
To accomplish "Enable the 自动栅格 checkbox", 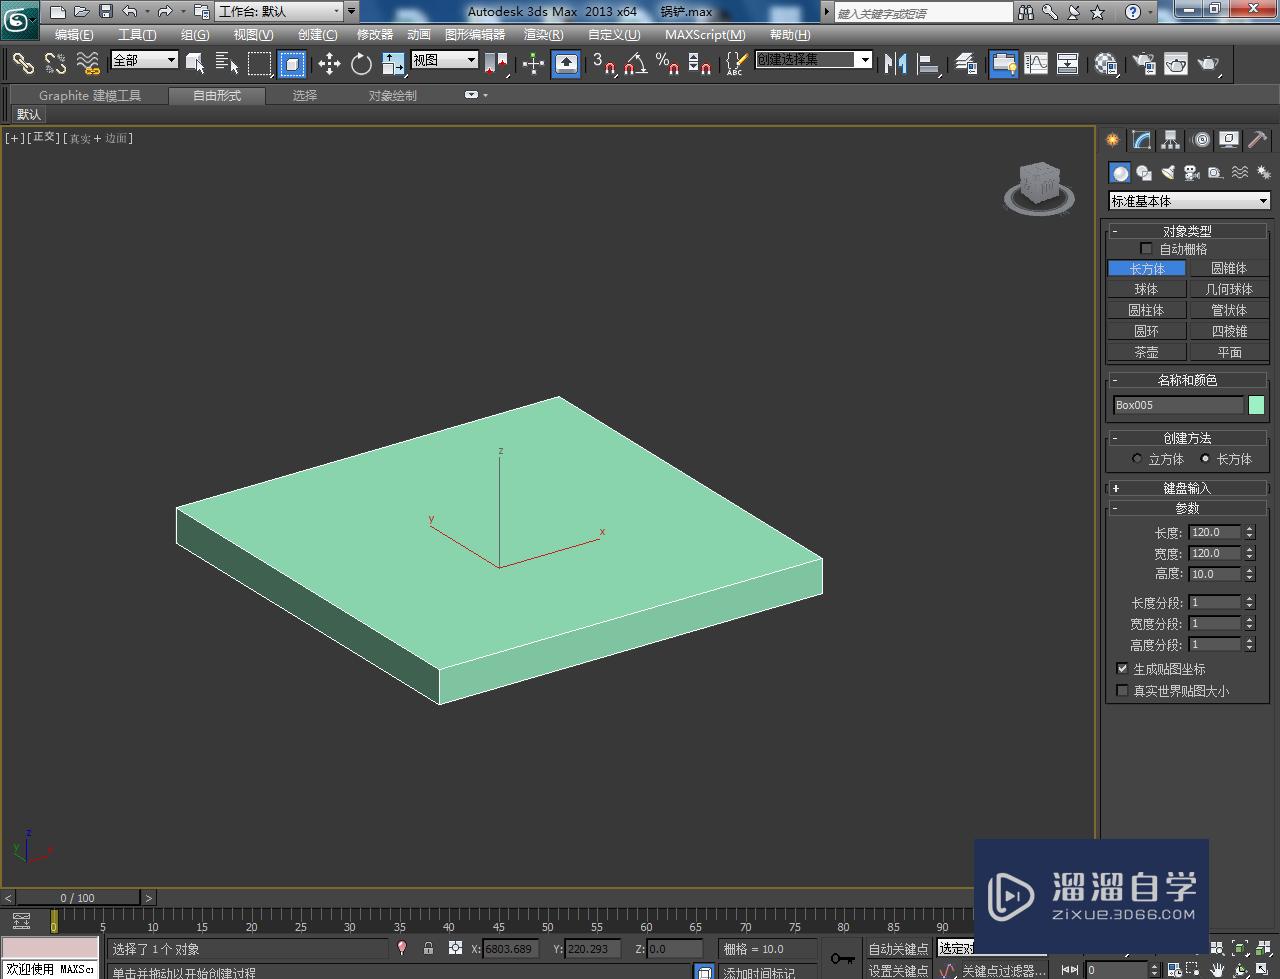I will pyautogui.click(x=1146, y=249).
